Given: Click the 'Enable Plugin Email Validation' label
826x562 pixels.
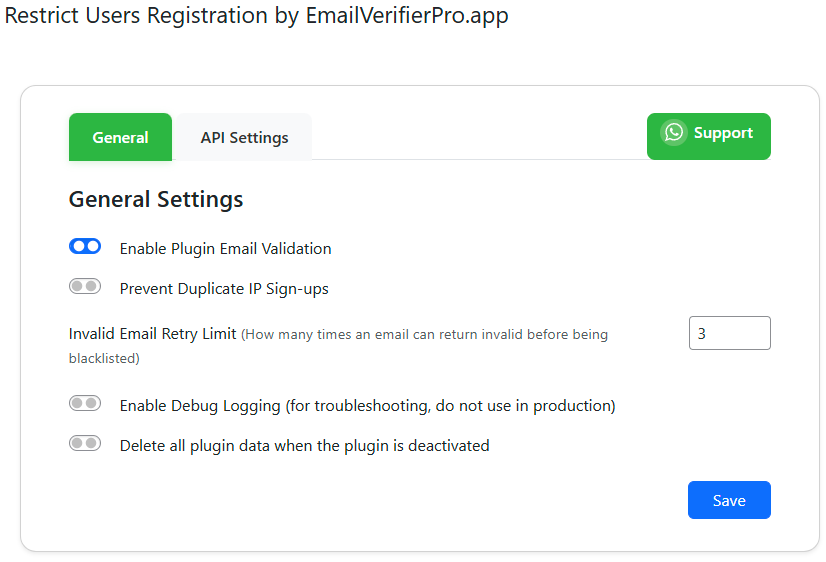Looking at the screenshot, I should [x=225, y=248].
